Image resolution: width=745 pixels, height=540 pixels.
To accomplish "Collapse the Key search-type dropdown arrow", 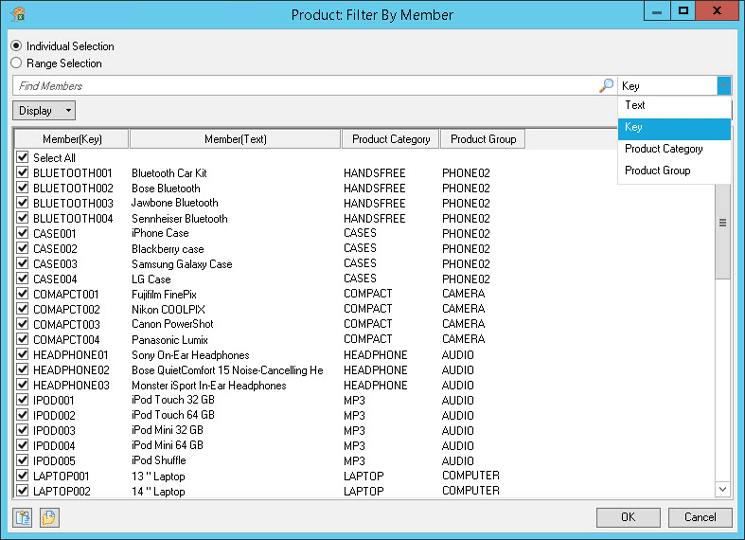I will coord(723,86).
